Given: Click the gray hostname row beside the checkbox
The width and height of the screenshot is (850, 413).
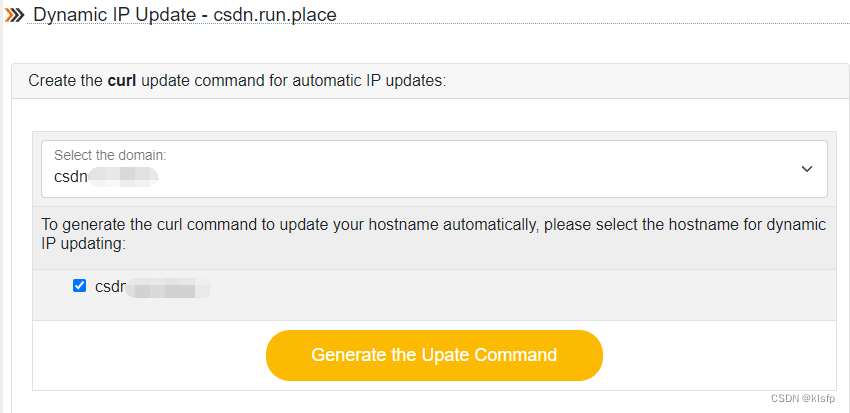Looking at the screenshot, I should (x=434, y=295).
